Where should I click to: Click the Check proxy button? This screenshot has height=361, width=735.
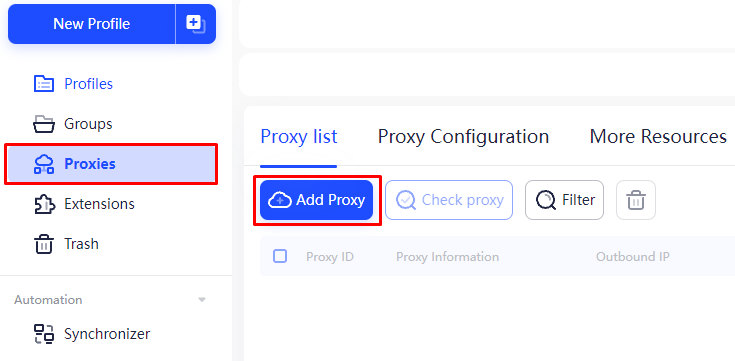[x=449, y=200]
